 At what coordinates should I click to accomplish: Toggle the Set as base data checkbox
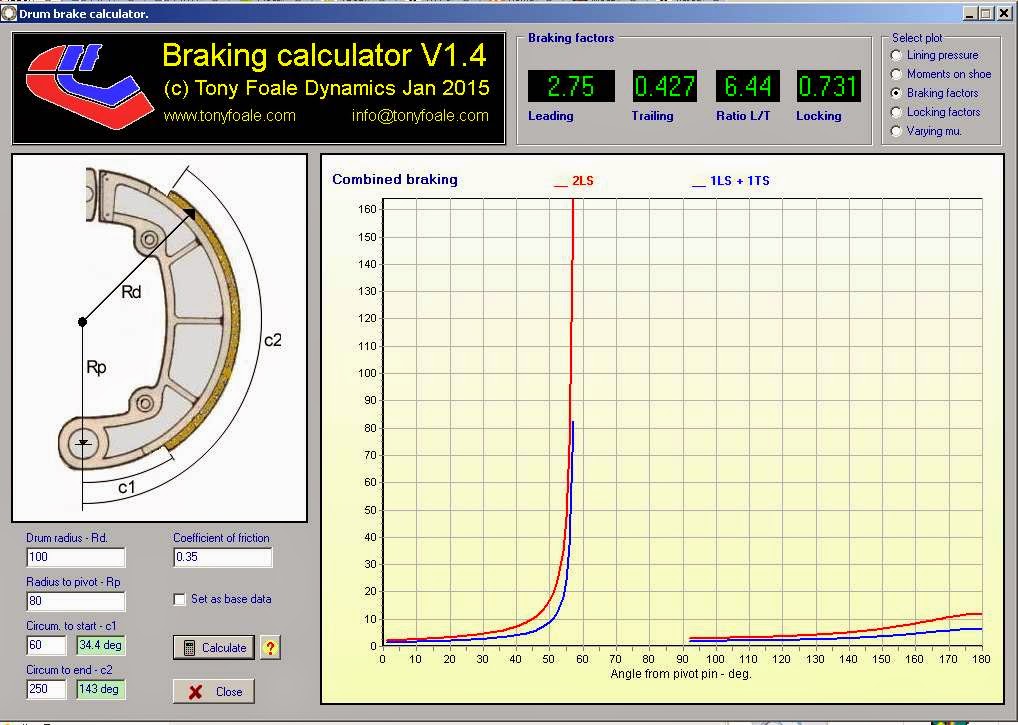(x=179, y=599)
